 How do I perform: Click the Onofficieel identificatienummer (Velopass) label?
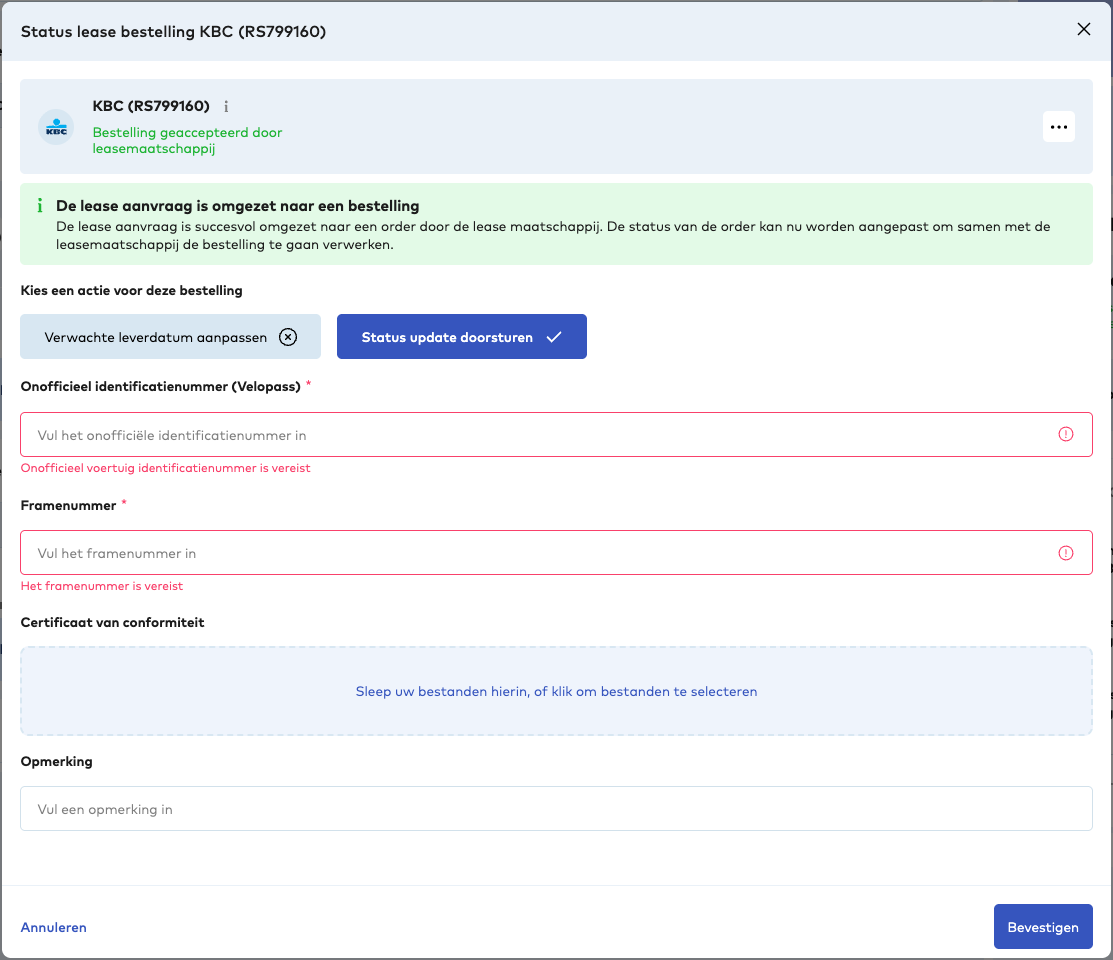pos(160,386)
